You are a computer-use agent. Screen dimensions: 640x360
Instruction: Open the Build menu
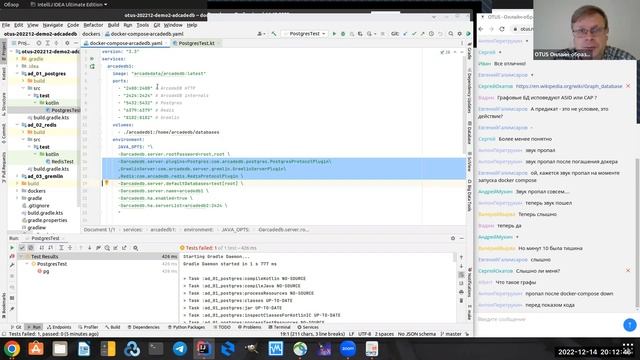(113, 25)
